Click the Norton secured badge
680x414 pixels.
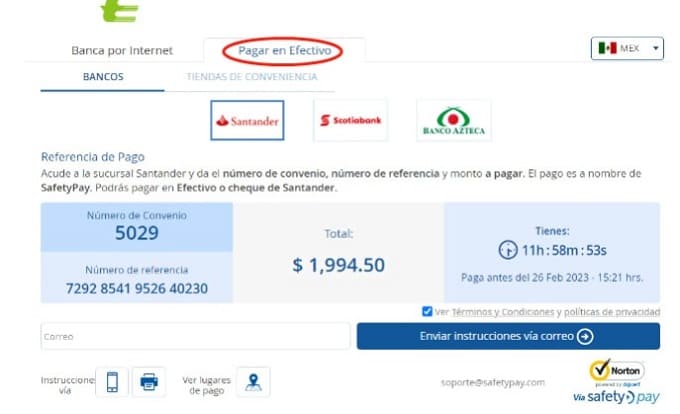pyautogui.click(x=617, y=373)
